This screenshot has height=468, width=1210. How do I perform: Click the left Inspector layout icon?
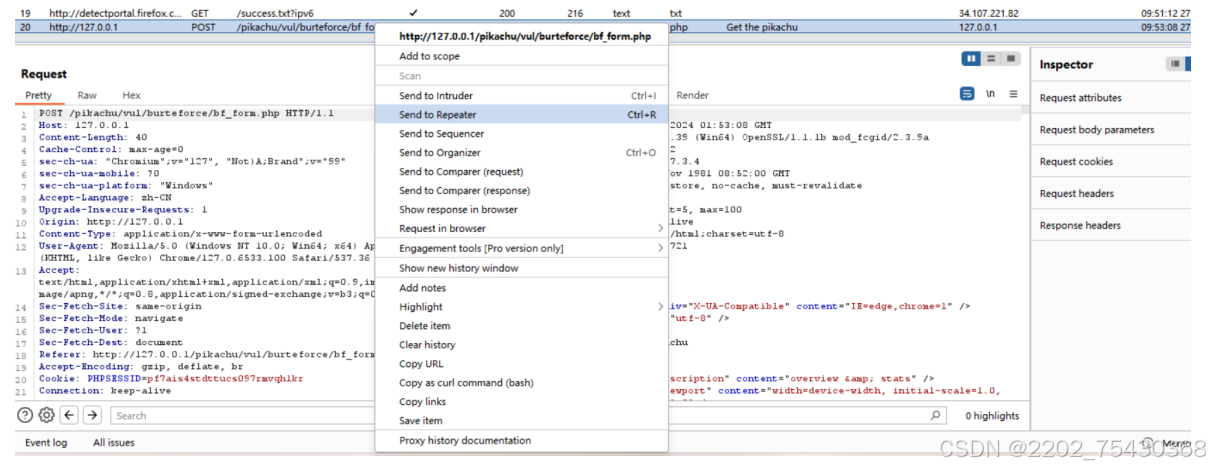pos(1174,64)
